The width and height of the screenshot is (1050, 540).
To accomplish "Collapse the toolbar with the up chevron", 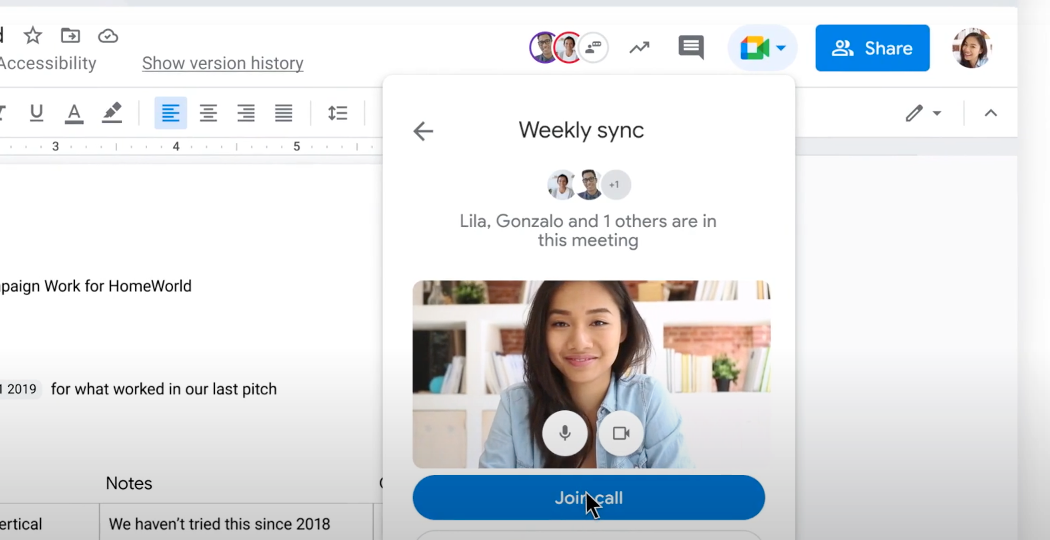I will tap(991, 113).
